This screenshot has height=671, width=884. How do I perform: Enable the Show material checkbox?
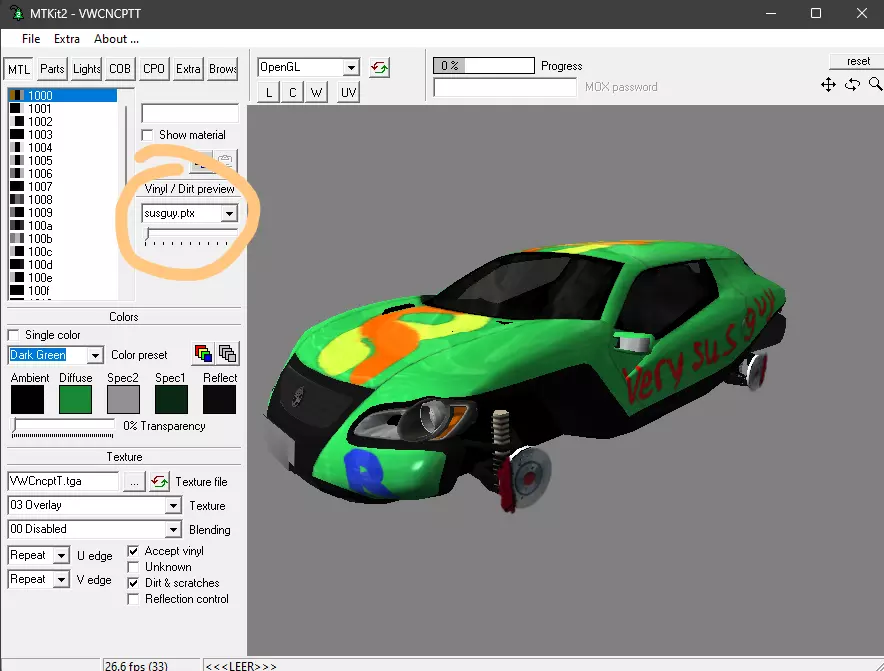pos(148,135)
